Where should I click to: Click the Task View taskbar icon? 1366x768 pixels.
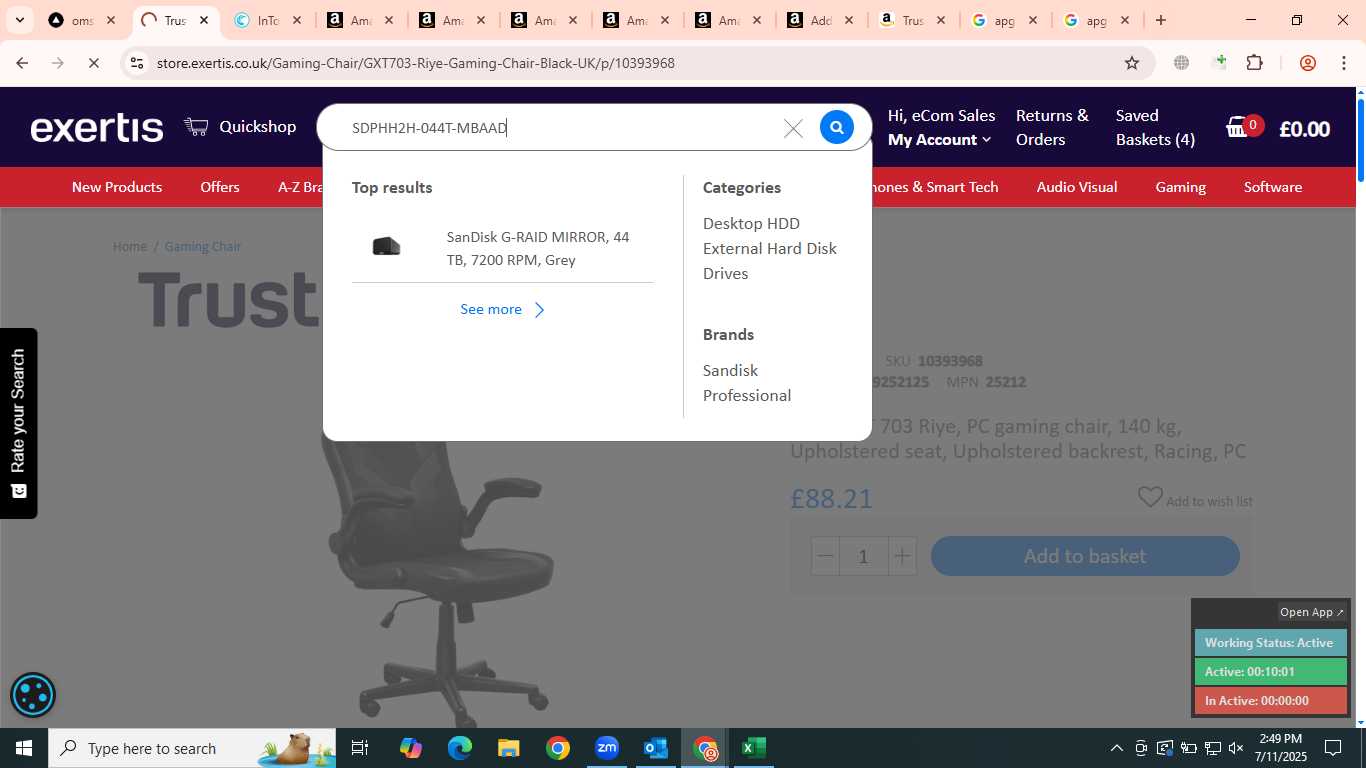point(361,748)
